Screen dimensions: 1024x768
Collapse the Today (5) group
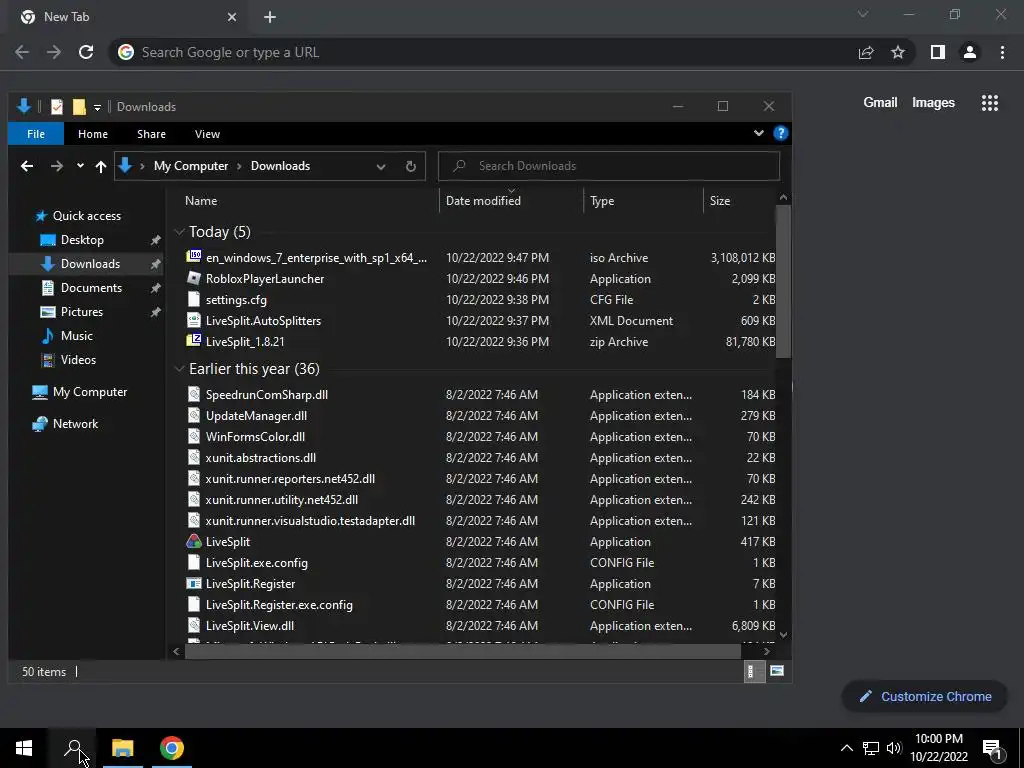180,232
